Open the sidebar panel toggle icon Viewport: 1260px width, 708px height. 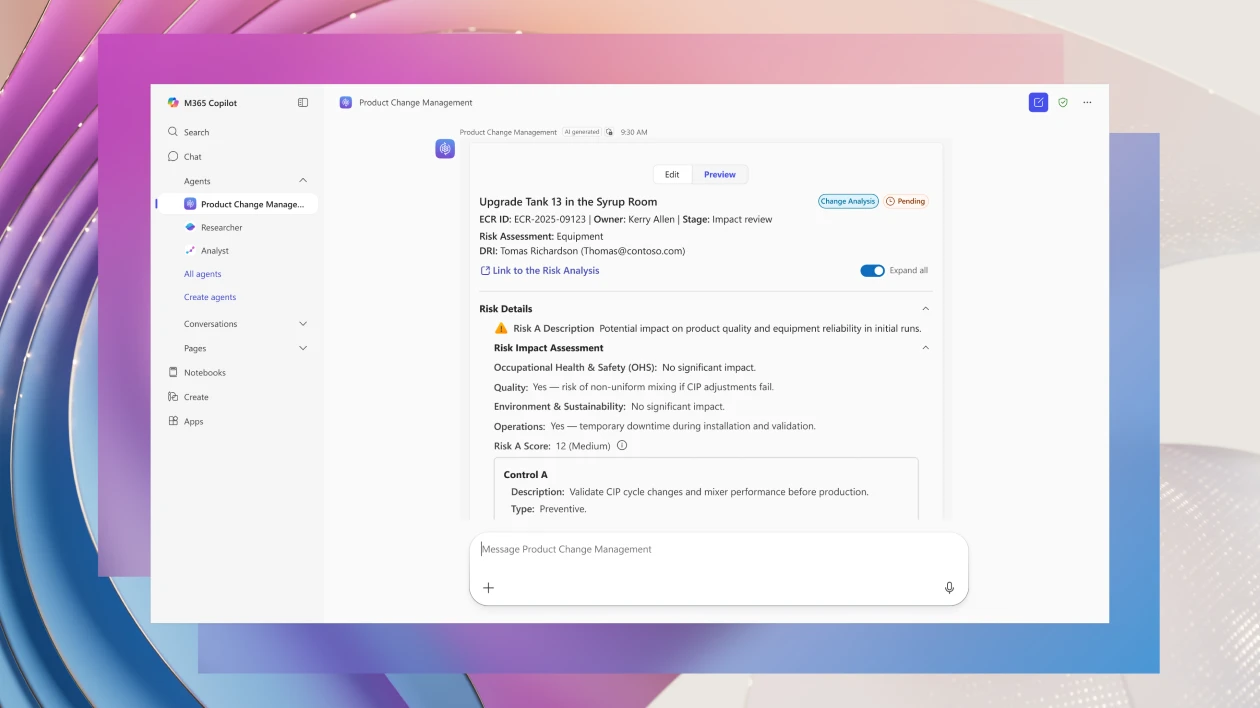point(302,102)
